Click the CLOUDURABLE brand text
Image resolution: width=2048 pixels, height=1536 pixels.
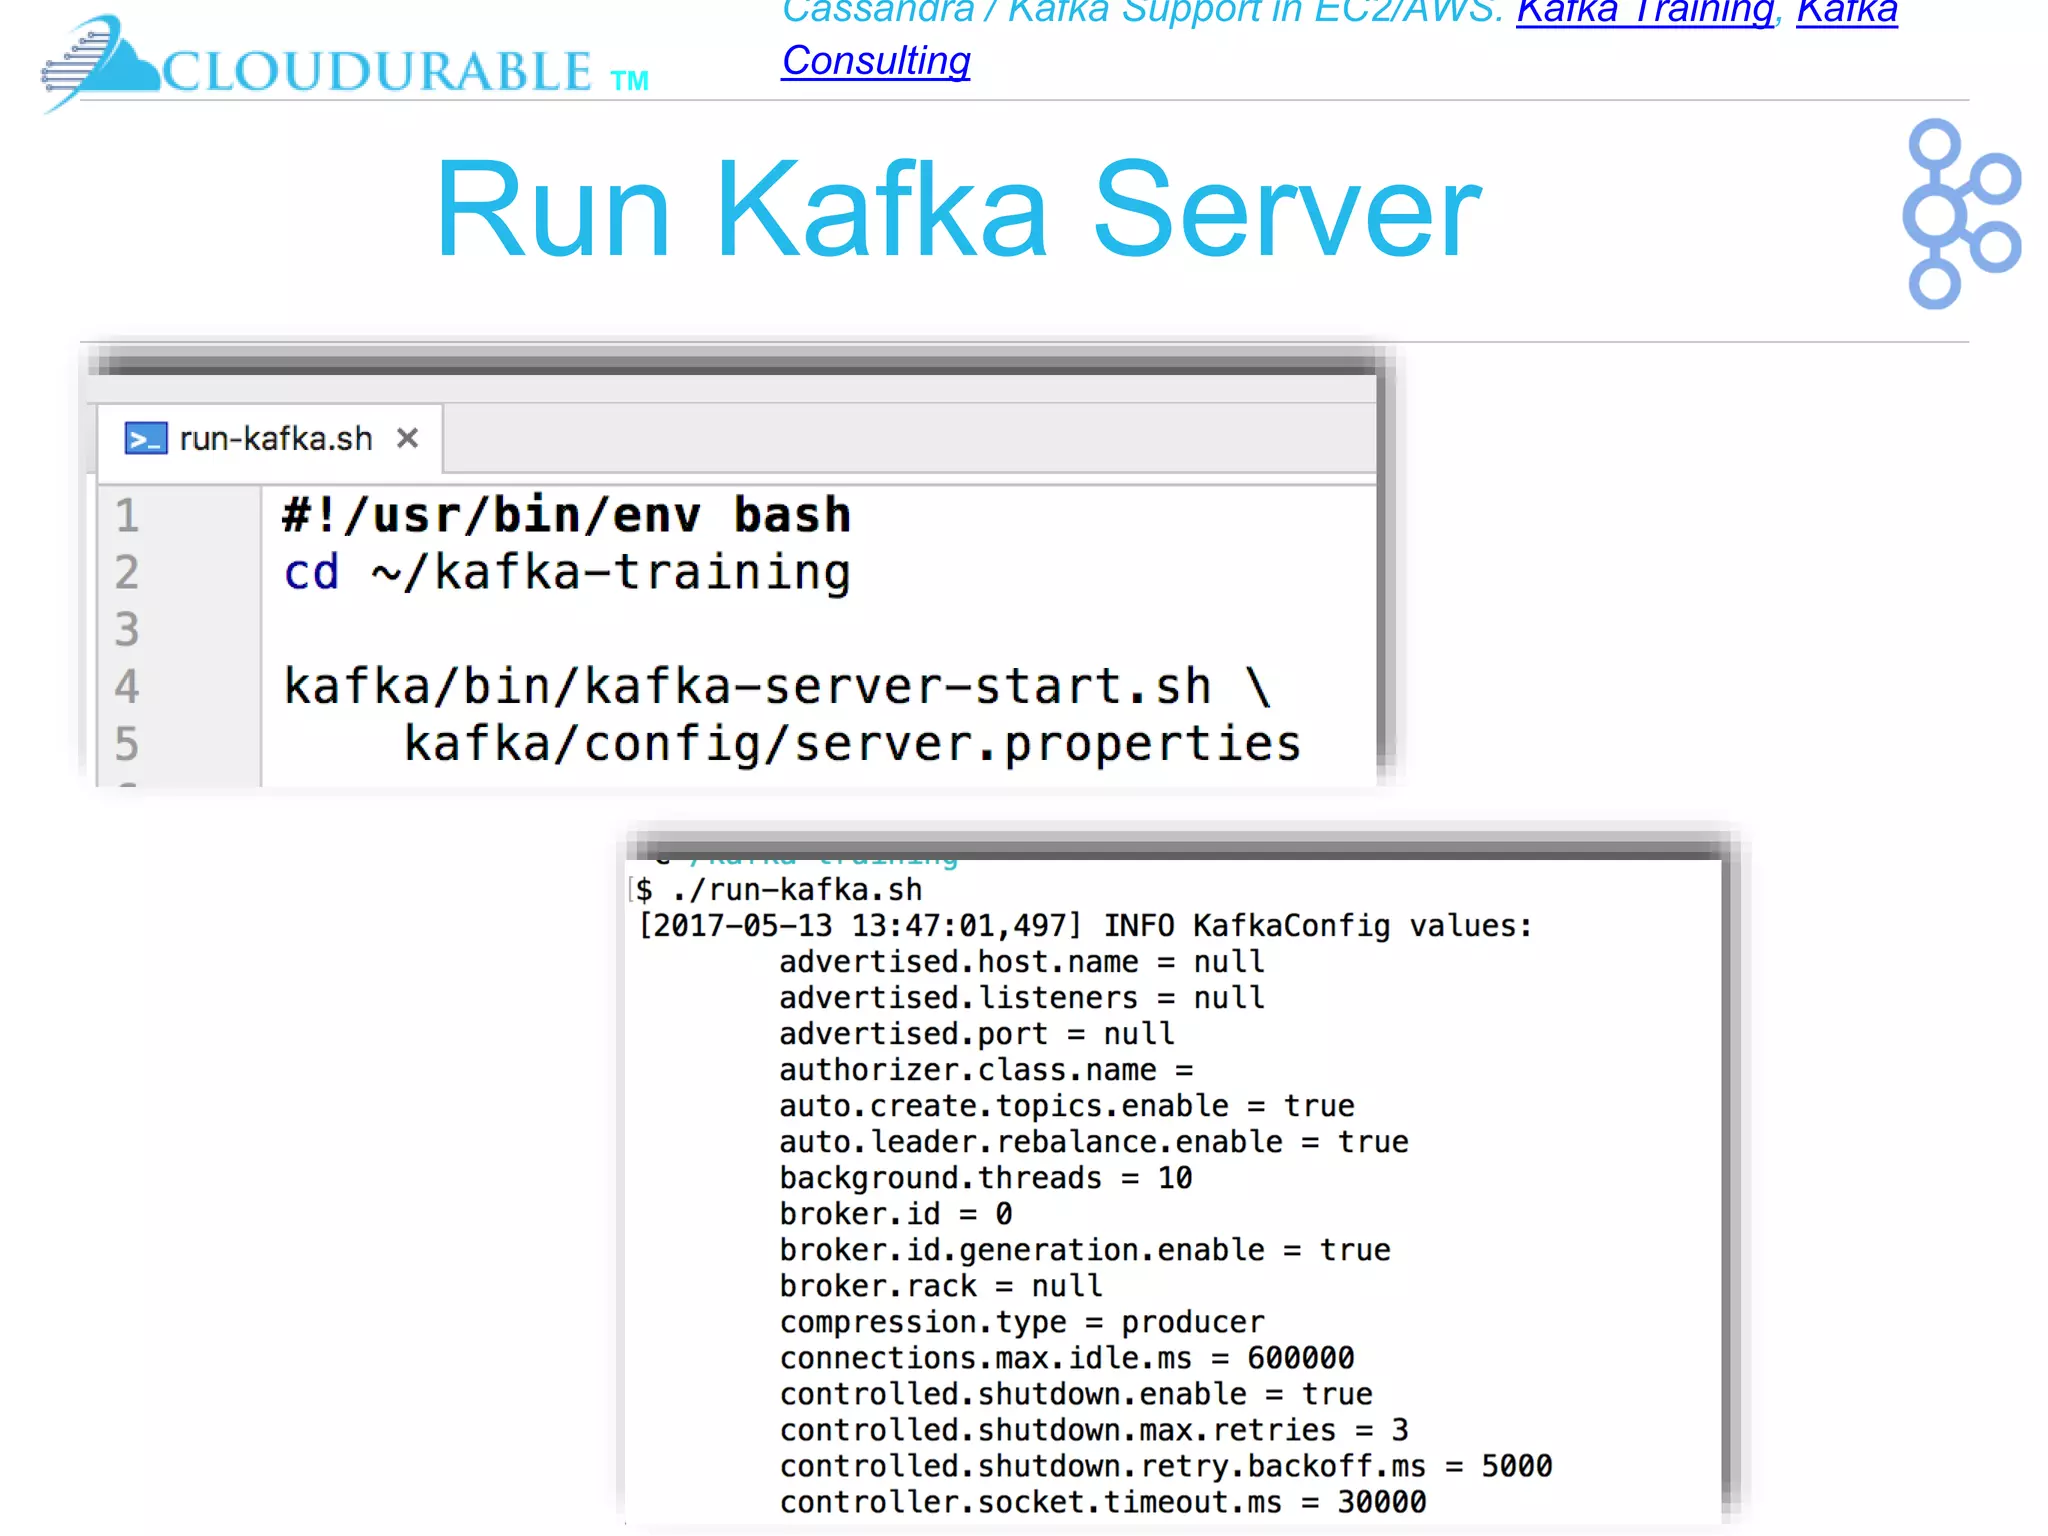pos(378,72)
